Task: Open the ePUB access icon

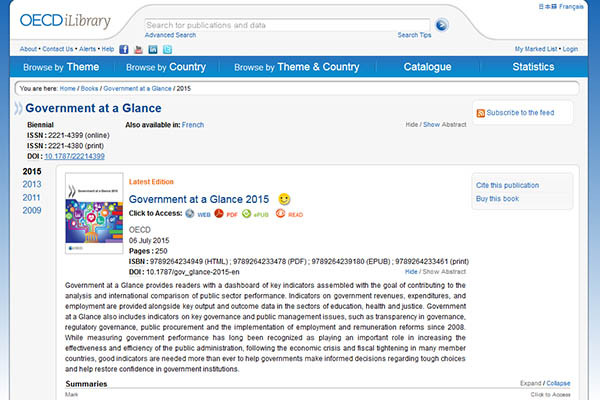Action: [x=248, y=214]
